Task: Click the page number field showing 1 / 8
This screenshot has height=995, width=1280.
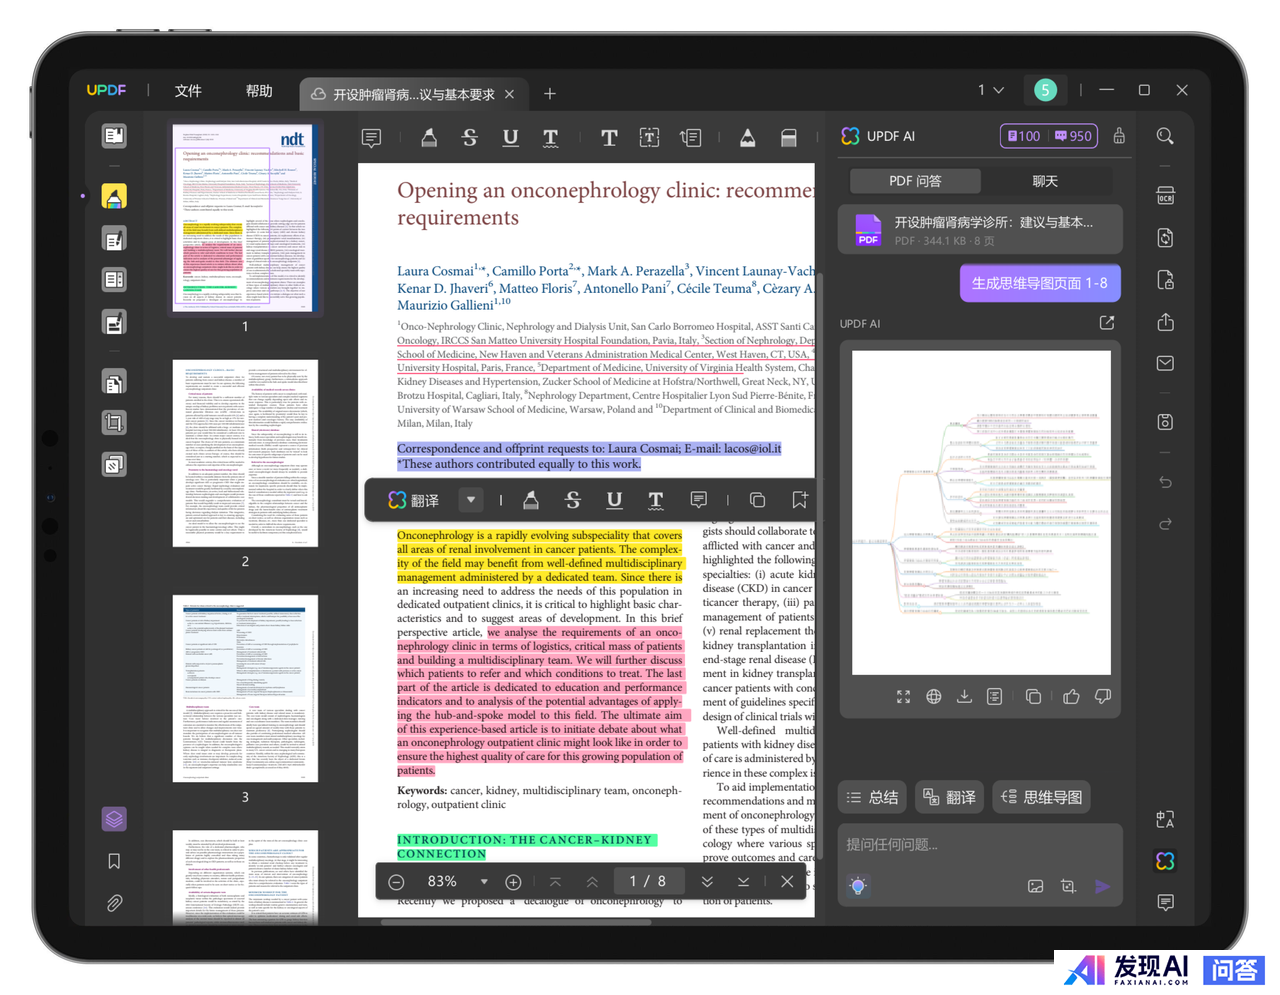Action: coord(648,881)
